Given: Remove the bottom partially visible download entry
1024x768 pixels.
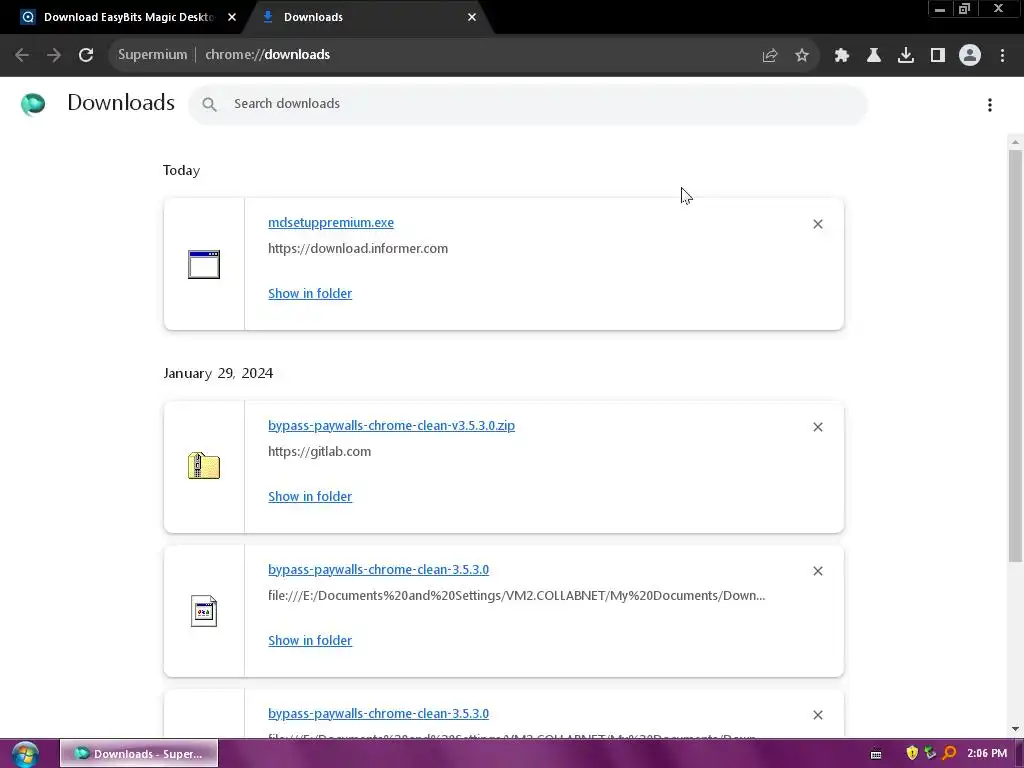Looking at the screenshot, I should pyautogui.click(x=818, y=715).
